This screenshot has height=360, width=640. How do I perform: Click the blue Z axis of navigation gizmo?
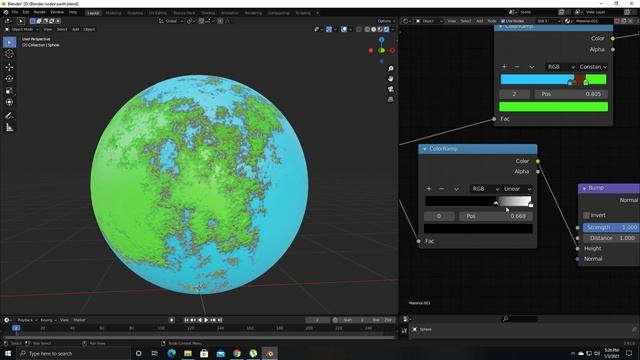click(381, 40)
